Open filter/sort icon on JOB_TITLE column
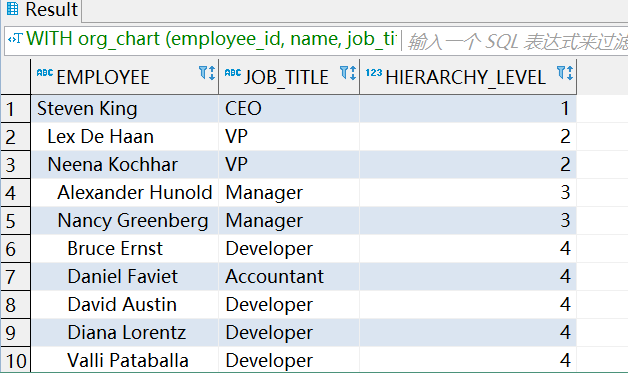This screenshot has height=381, width=628. click(x=348, y=73)
